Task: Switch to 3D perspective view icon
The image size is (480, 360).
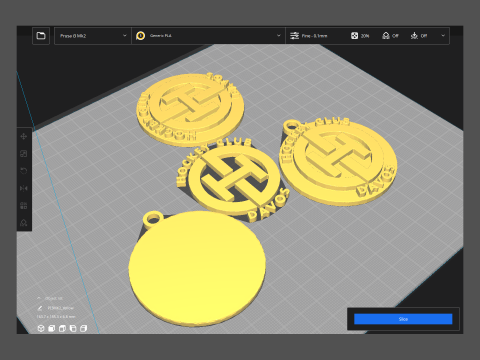Action: [41, 329]
